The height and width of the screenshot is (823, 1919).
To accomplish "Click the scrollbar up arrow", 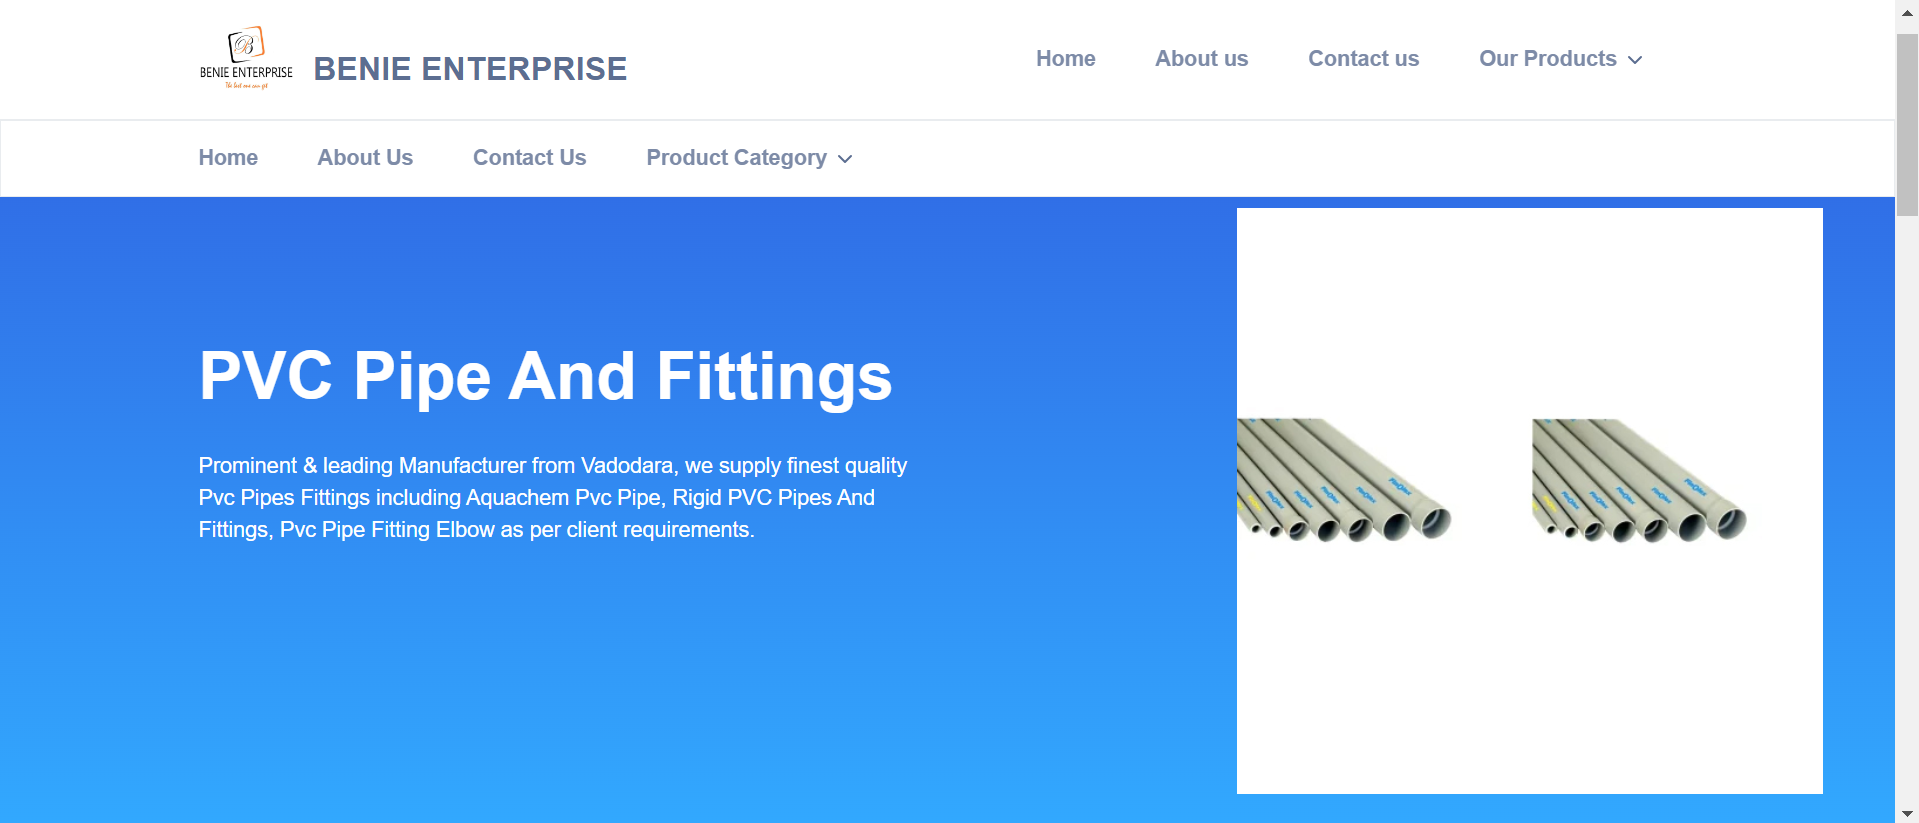I will [x=1907, y=12].
